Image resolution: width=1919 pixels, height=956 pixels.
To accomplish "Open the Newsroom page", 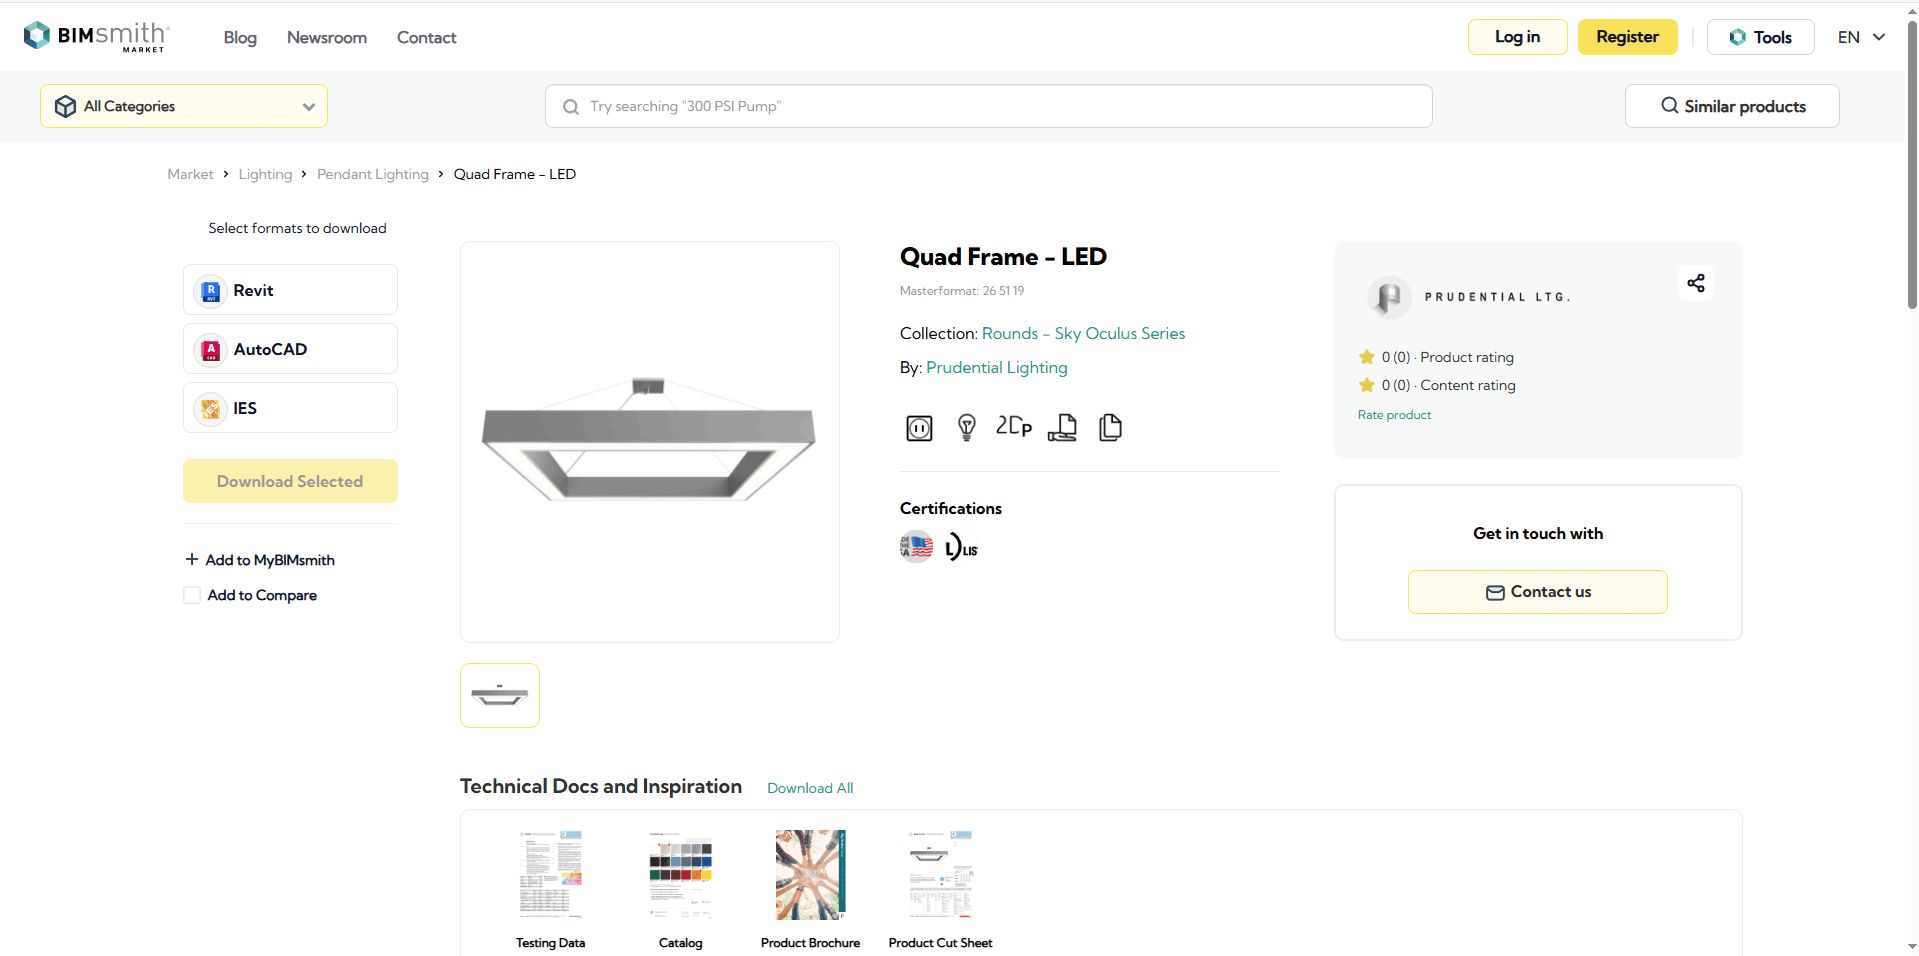I will (326, 37).
